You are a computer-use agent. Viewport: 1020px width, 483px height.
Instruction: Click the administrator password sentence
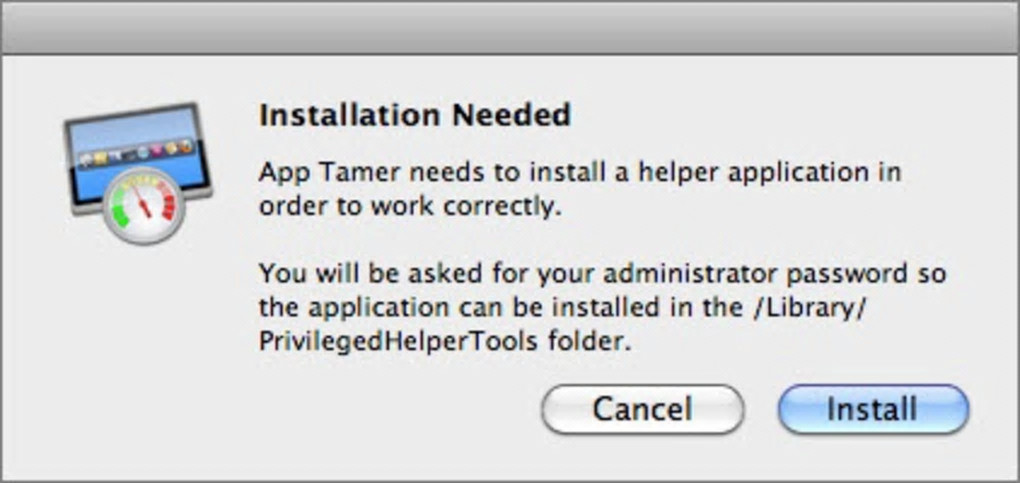(x=601, y=273)
